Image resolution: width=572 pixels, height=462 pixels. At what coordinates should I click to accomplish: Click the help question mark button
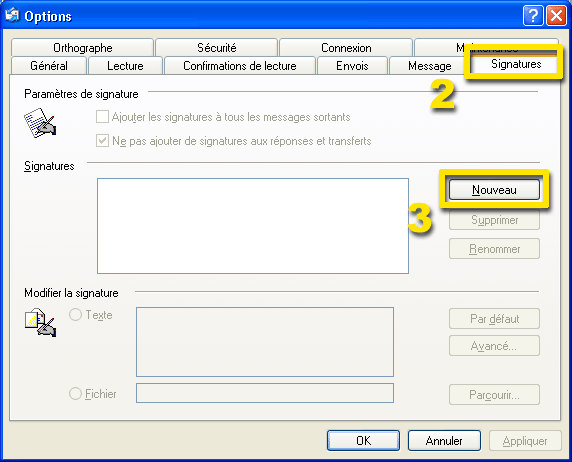[533, 16]
